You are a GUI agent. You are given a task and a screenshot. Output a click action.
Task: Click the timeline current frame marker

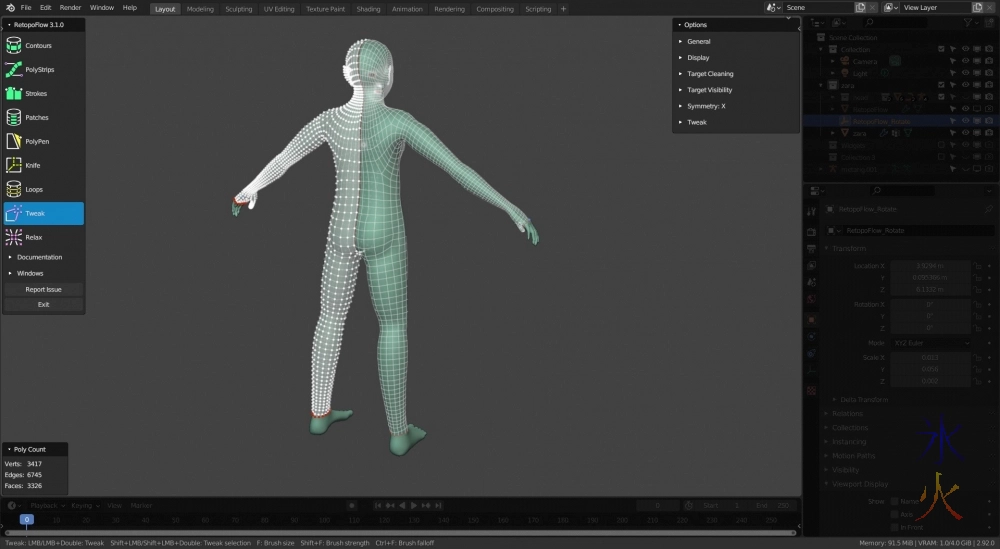pyautogui.click(x=26, y=520)
